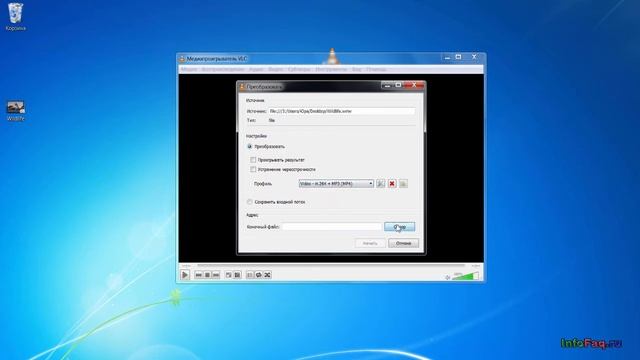
Task: Select the Преобразовать radio option
Action: pos(266,147)
